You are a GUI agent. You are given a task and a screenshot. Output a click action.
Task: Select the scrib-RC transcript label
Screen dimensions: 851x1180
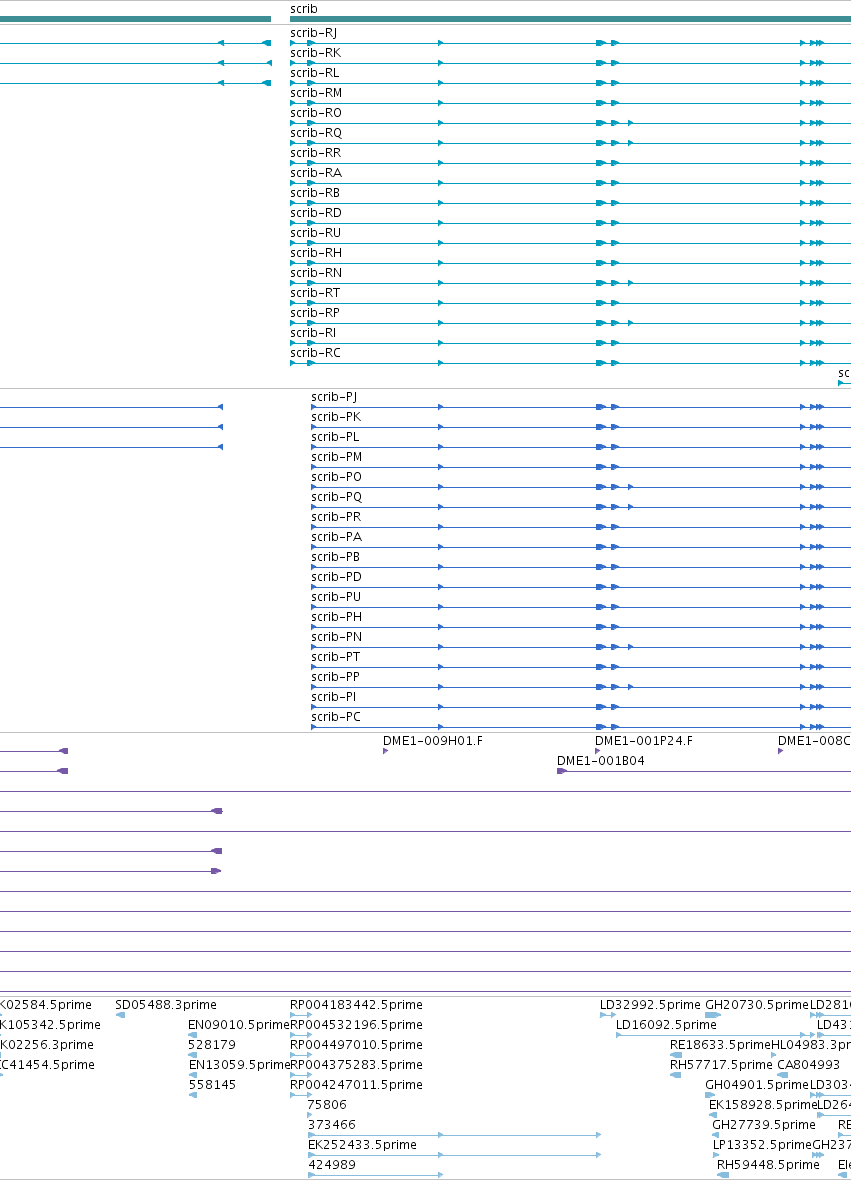(315, 353)
